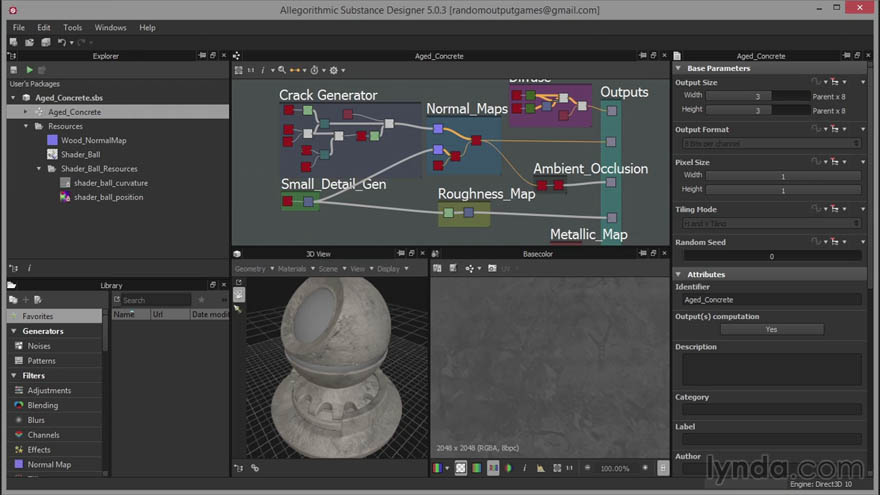Click the add plus icon in Library toolbar
The width and height of the screenshot is (880, 495).
click(26, 300)
